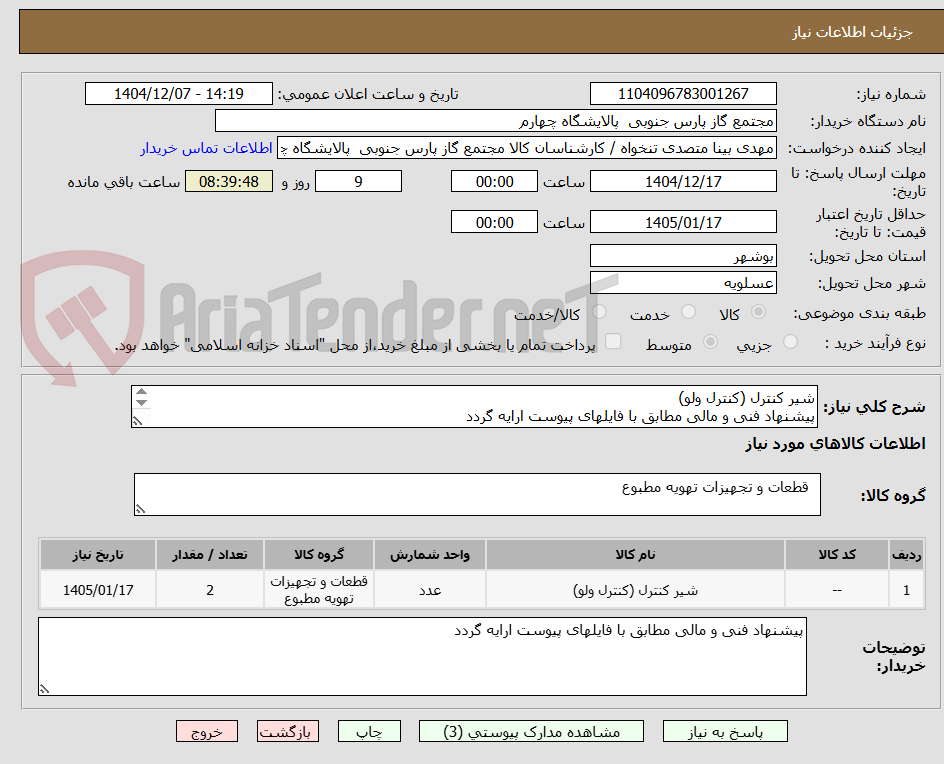Click resize handle of توضیحات خریدار textarea
This screenshot has height=764, width=944.
pyautogui.click(x=45, y=689)
